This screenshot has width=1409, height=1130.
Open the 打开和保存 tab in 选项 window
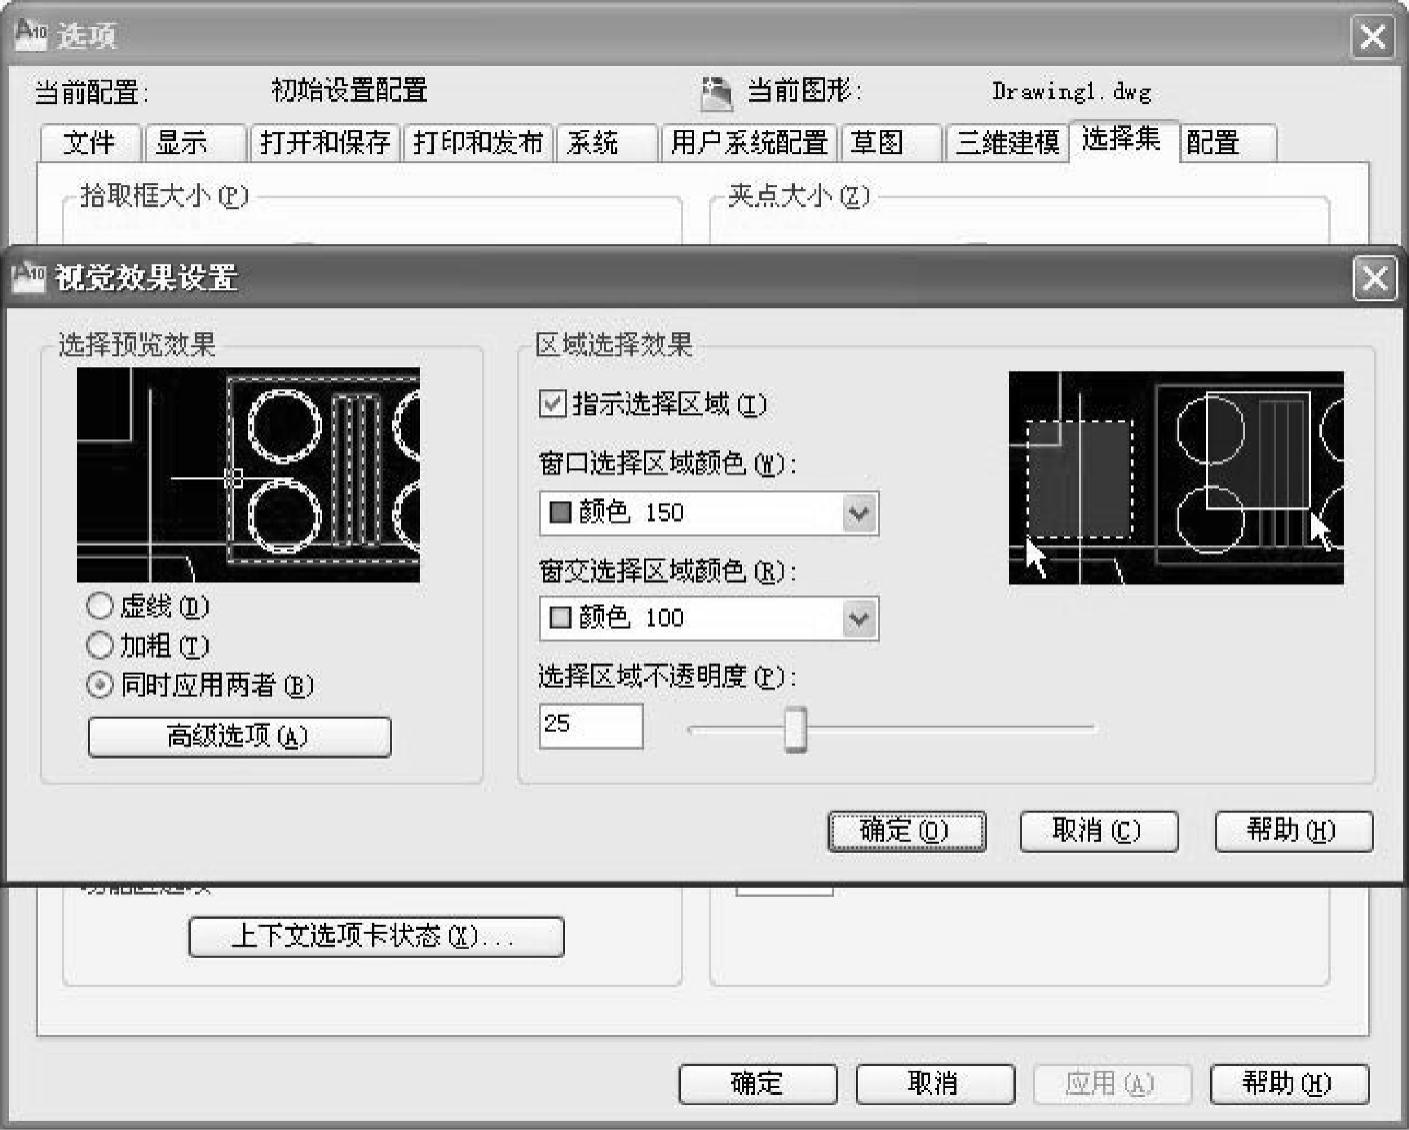[x=325, y=143]
